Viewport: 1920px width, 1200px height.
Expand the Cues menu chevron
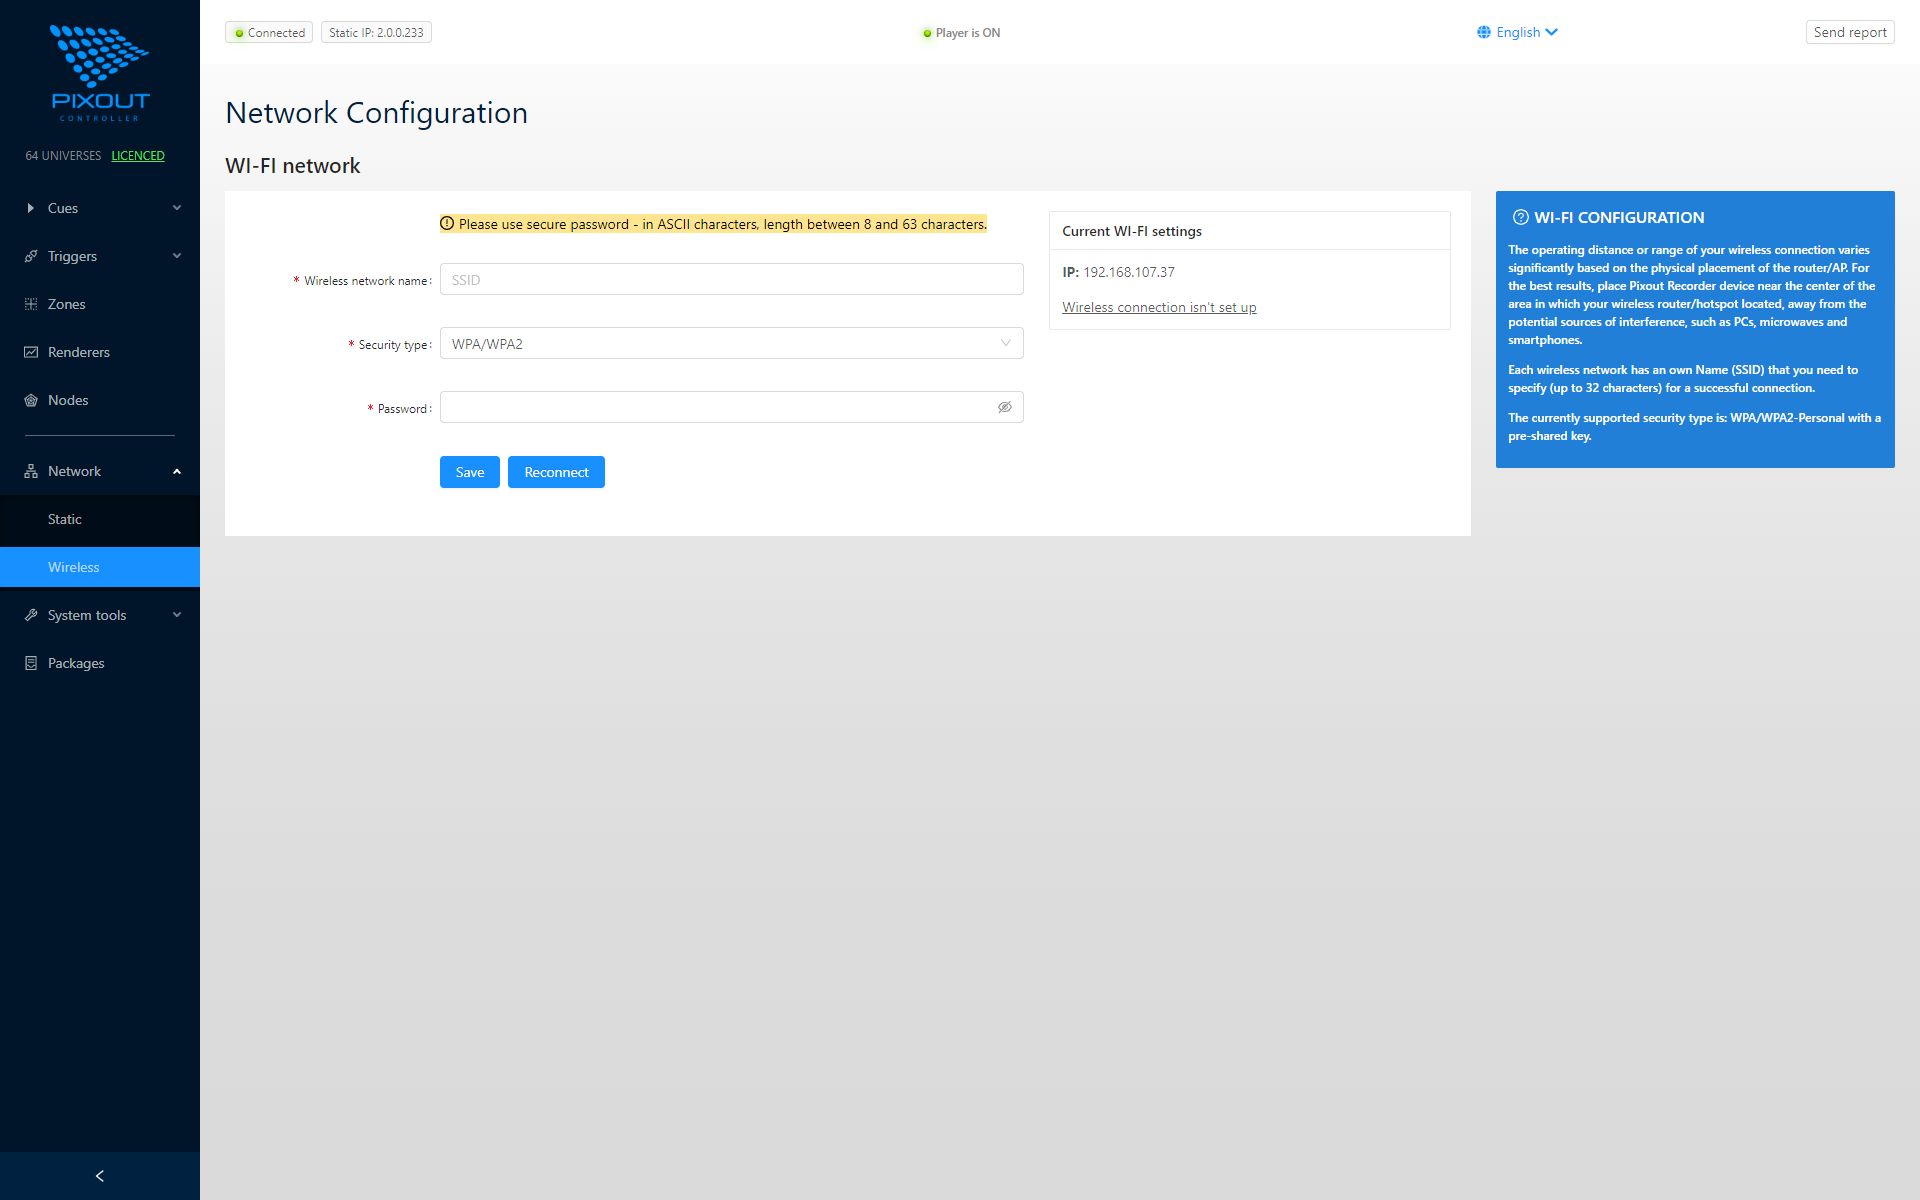(x=177, y=208)
